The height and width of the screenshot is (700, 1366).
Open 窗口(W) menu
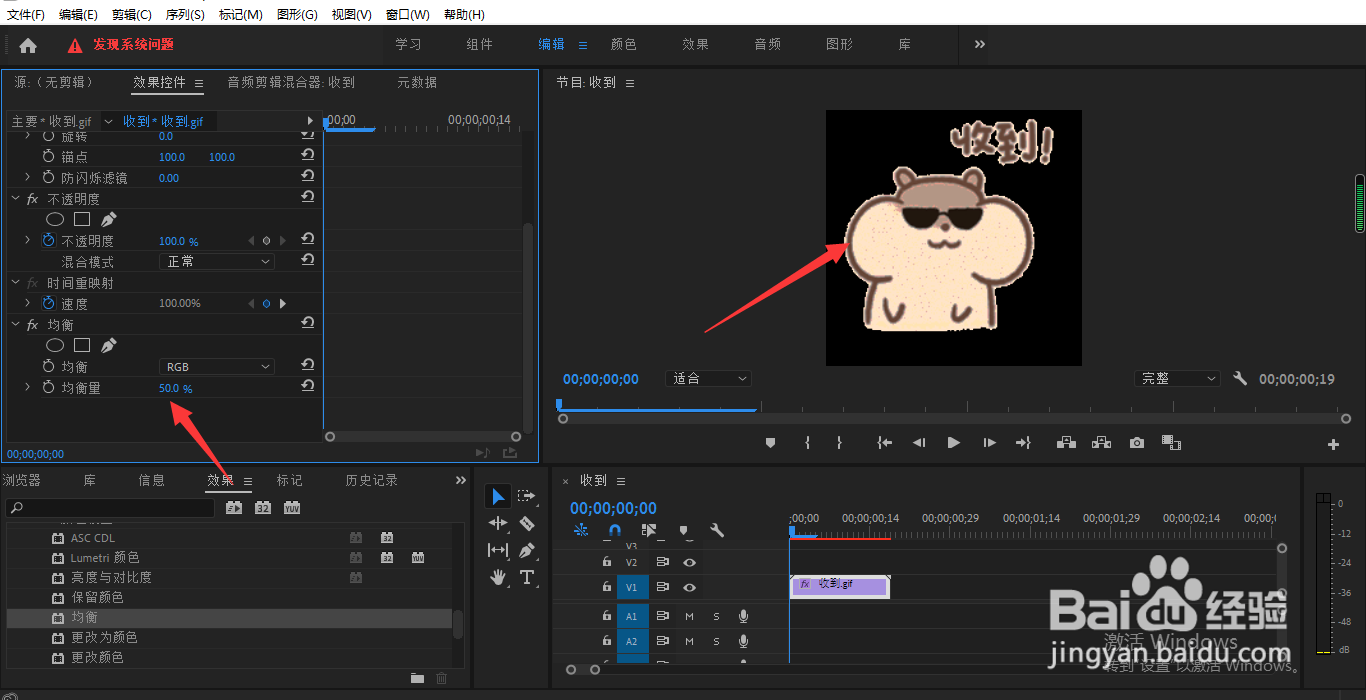(x=407, y=15)
